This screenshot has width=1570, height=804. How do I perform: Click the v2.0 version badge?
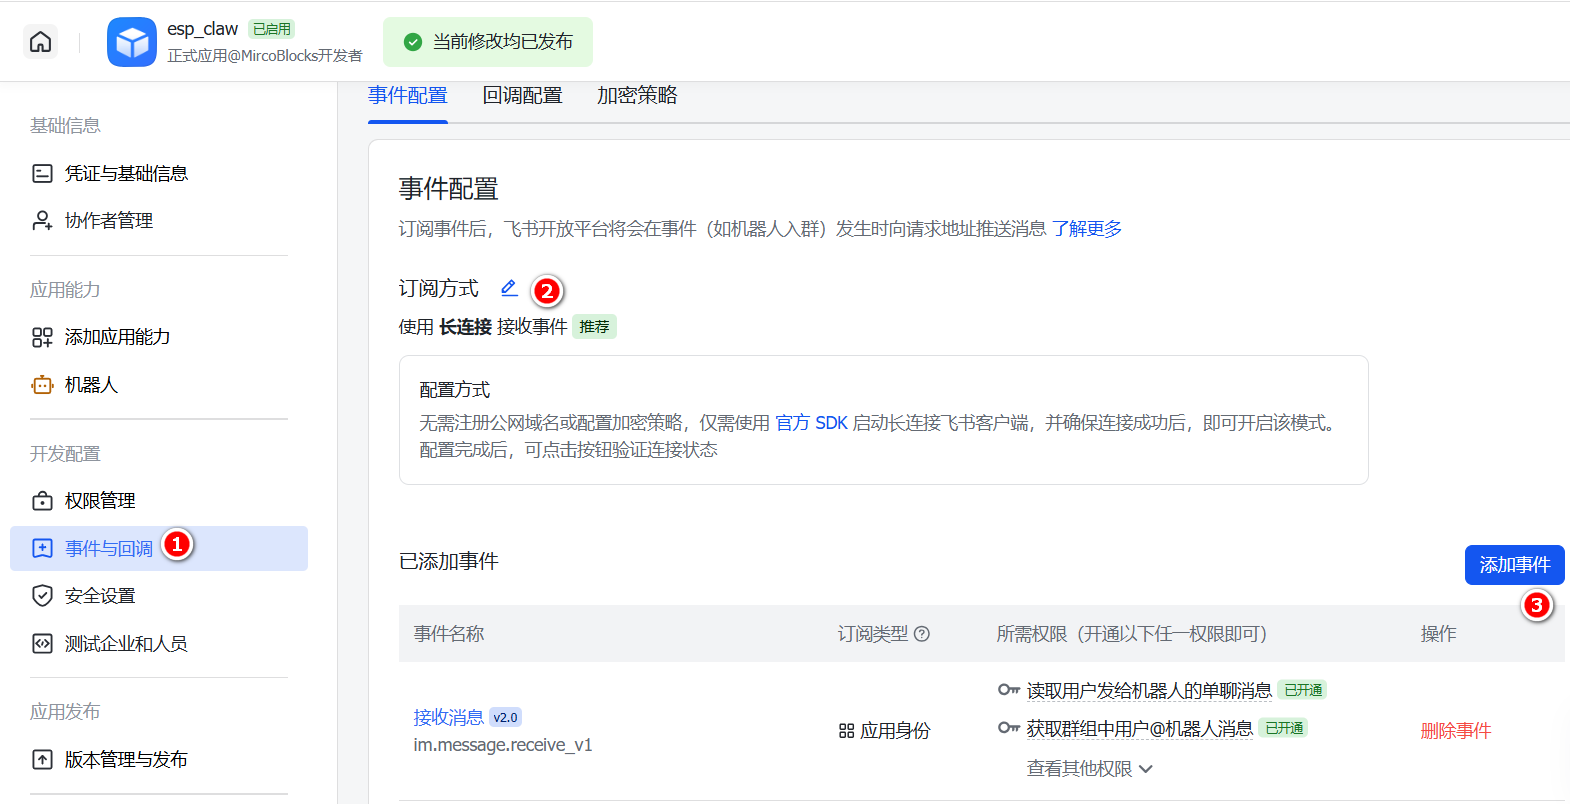[505, 717]
